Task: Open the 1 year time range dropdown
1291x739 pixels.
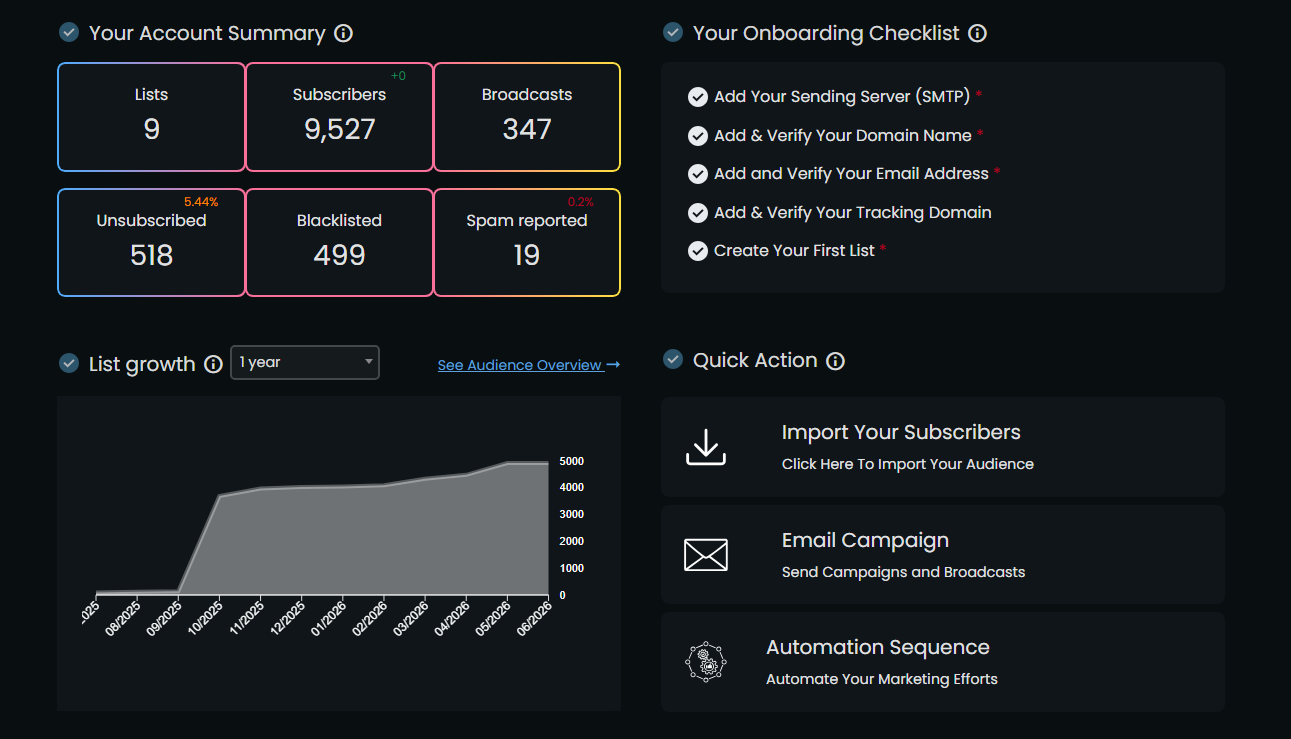Action: pos(305,362)
